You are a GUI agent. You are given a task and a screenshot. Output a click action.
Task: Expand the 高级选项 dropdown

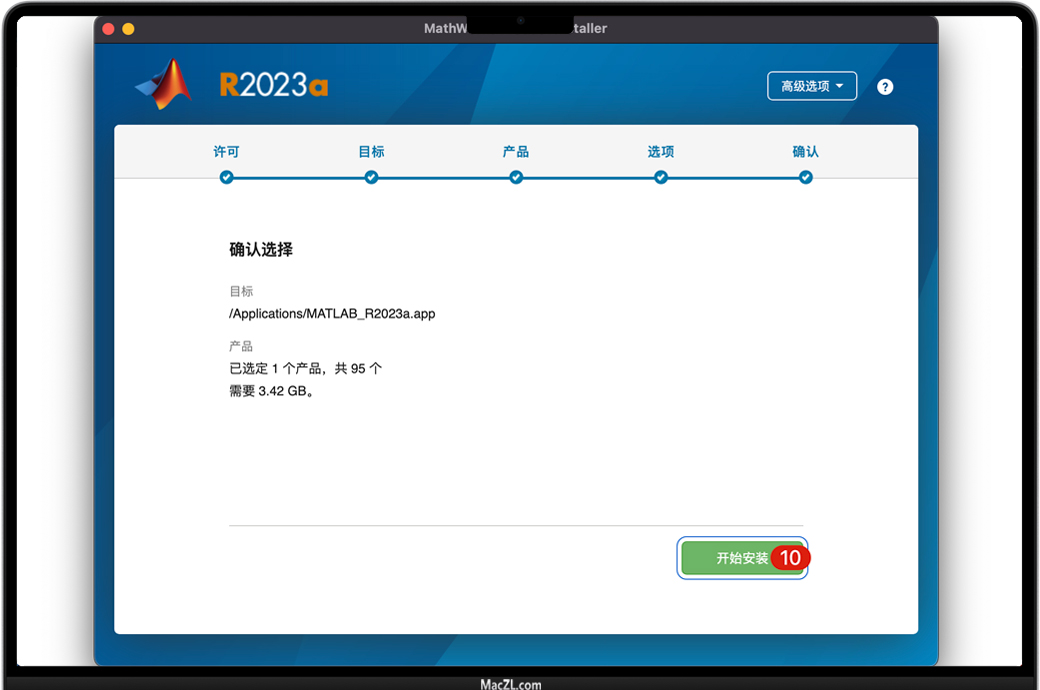pyautogui.click(x=812, y=86)
